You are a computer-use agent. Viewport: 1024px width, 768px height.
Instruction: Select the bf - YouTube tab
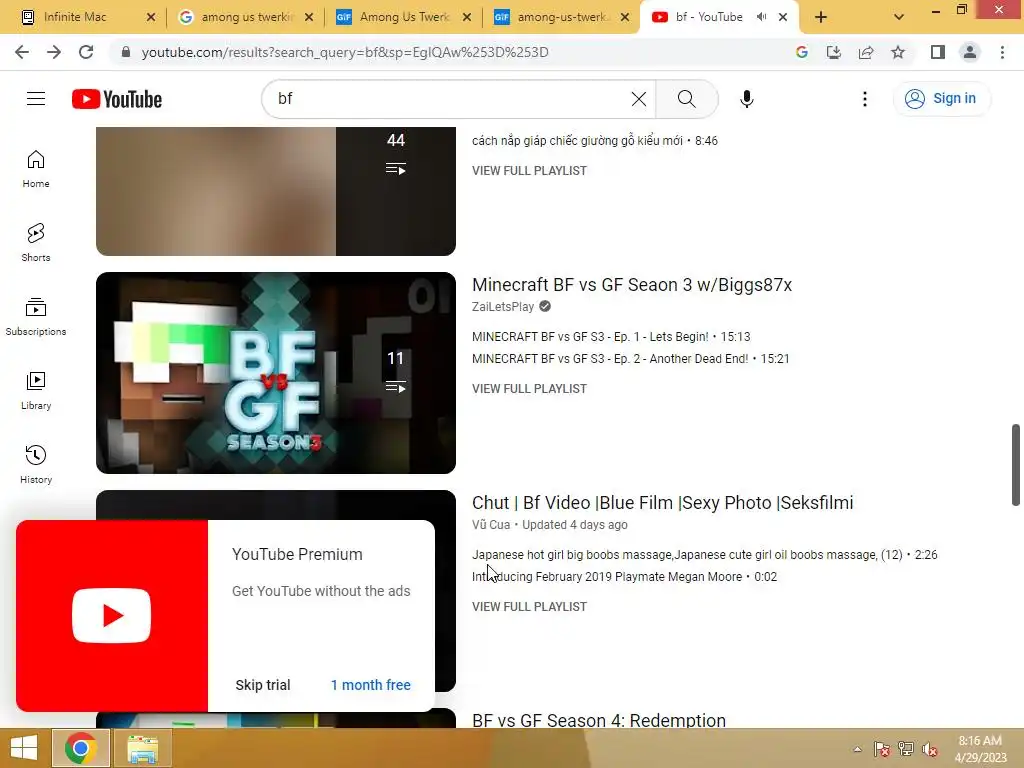coord(709,17)
